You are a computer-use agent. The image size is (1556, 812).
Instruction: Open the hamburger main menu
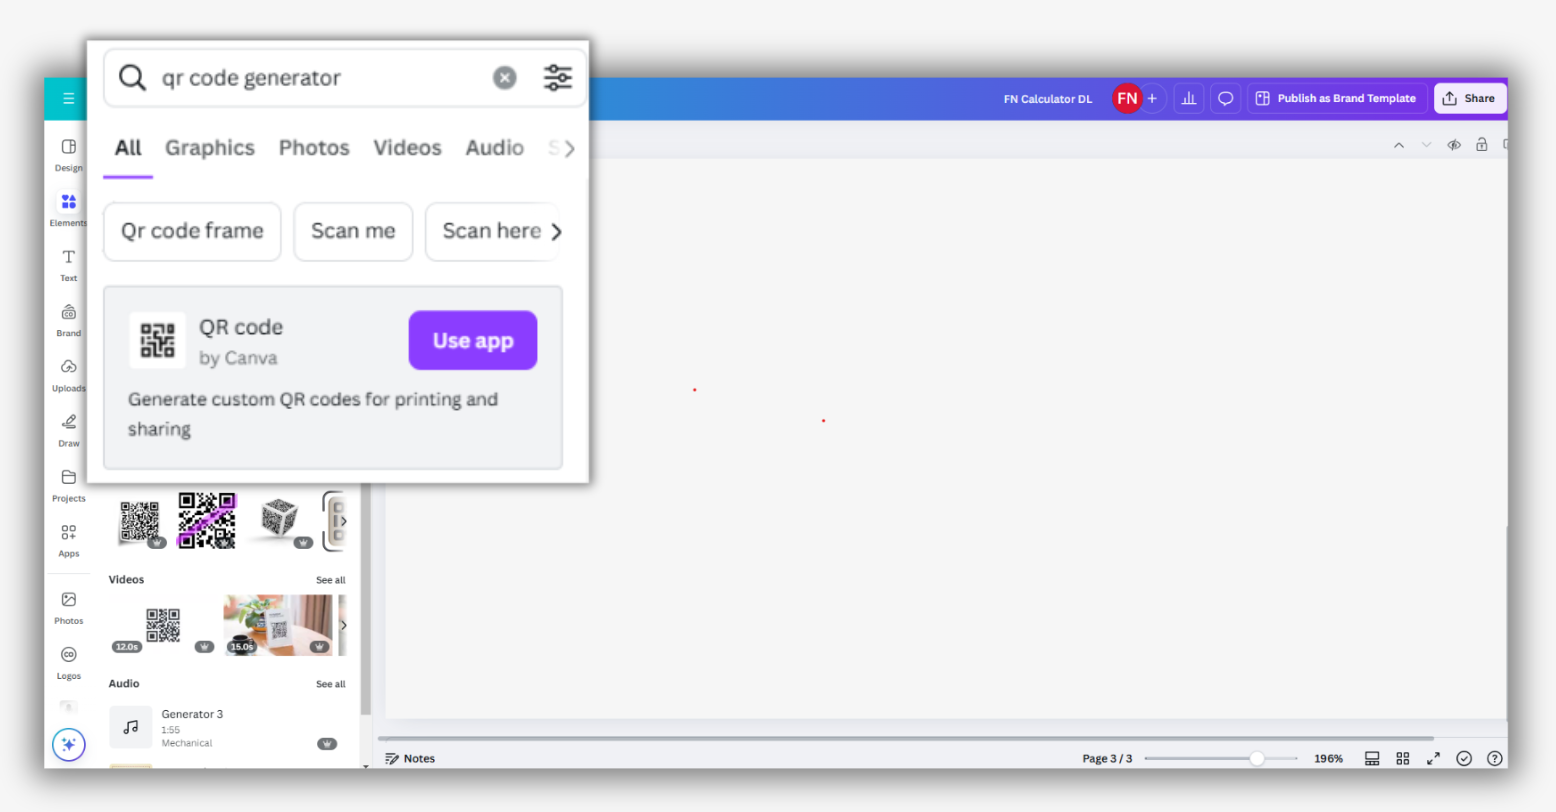[68, 98]
